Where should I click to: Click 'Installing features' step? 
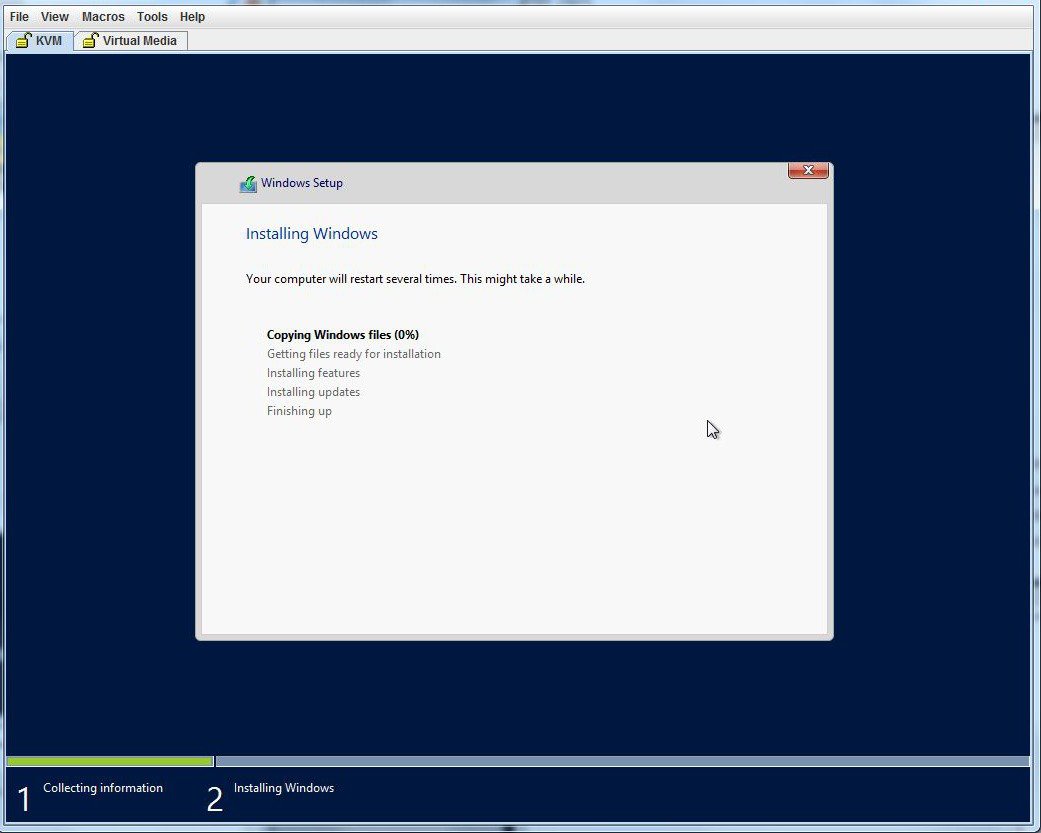pos(313,373)
